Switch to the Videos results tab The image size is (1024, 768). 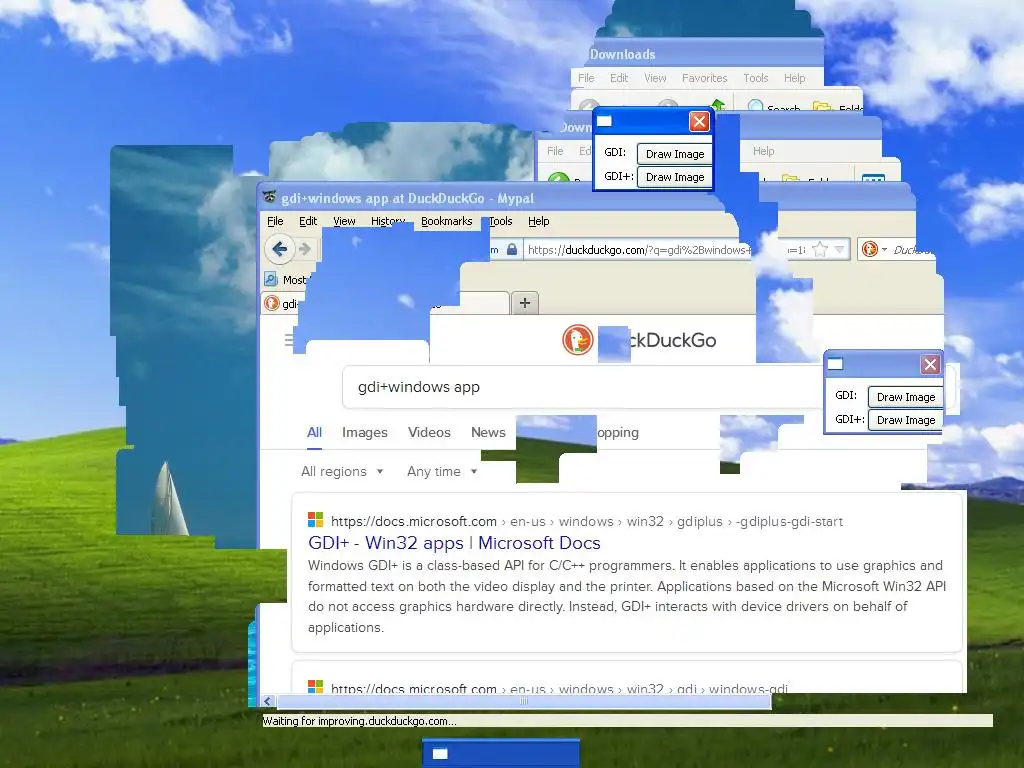429,432
